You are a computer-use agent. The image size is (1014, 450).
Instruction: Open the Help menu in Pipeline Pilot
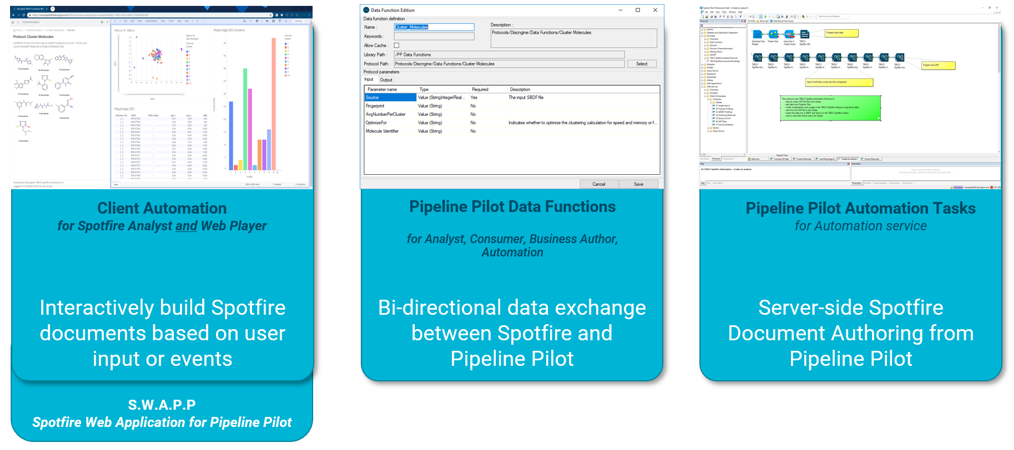point(740,12)
